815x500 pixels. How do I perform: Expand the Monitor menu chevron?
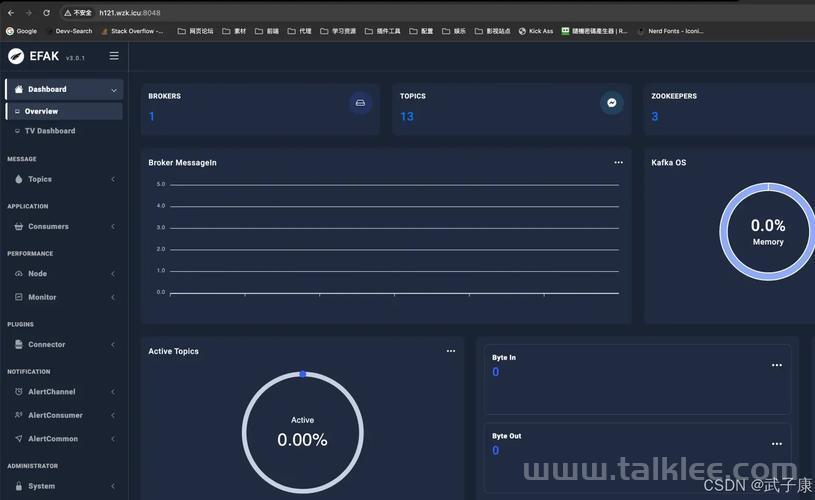coord(113,297)
